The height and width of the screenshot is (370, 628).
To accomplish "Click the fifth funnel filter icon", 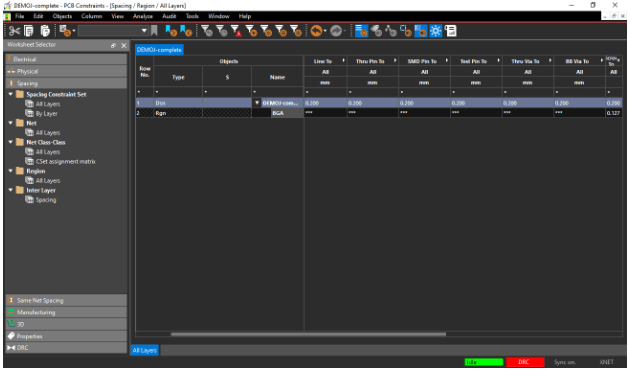I will 266,31.
